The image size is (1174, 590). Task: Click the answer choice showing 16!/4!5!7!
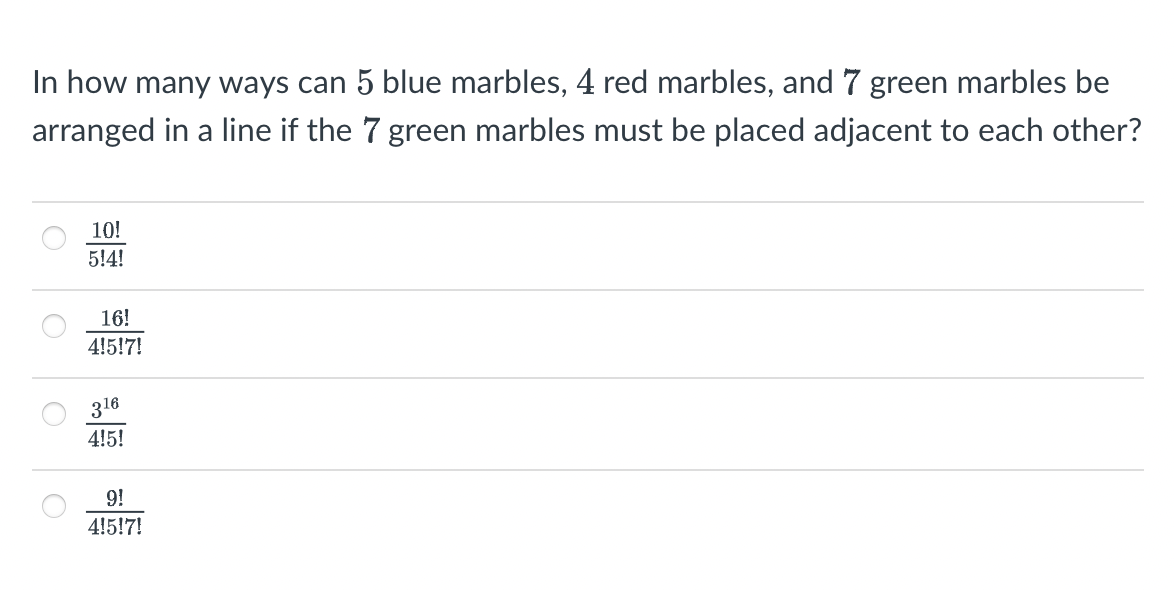[x=114, y=332]
